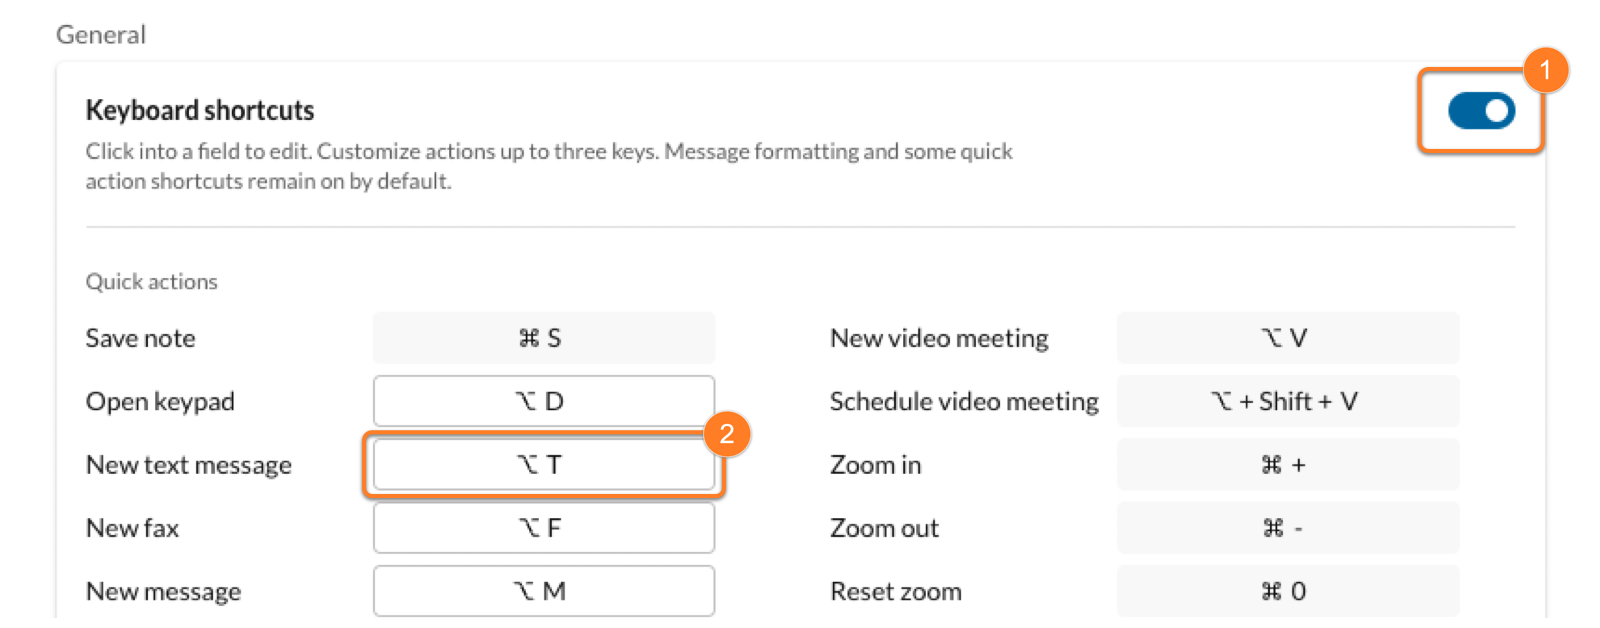1600x628 pixels.
Task: Click the New text message label
Action: (189, 465)
